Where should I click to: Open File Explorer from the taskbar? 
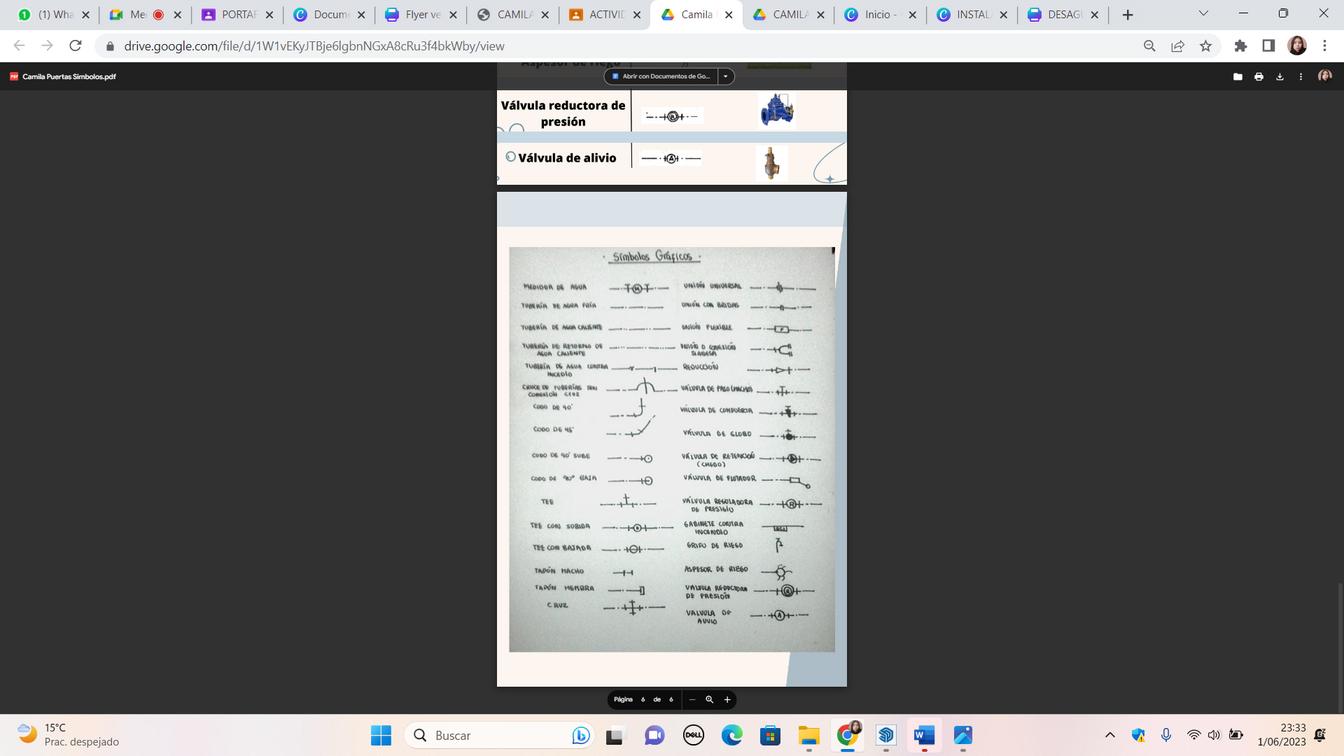(809, 736)
